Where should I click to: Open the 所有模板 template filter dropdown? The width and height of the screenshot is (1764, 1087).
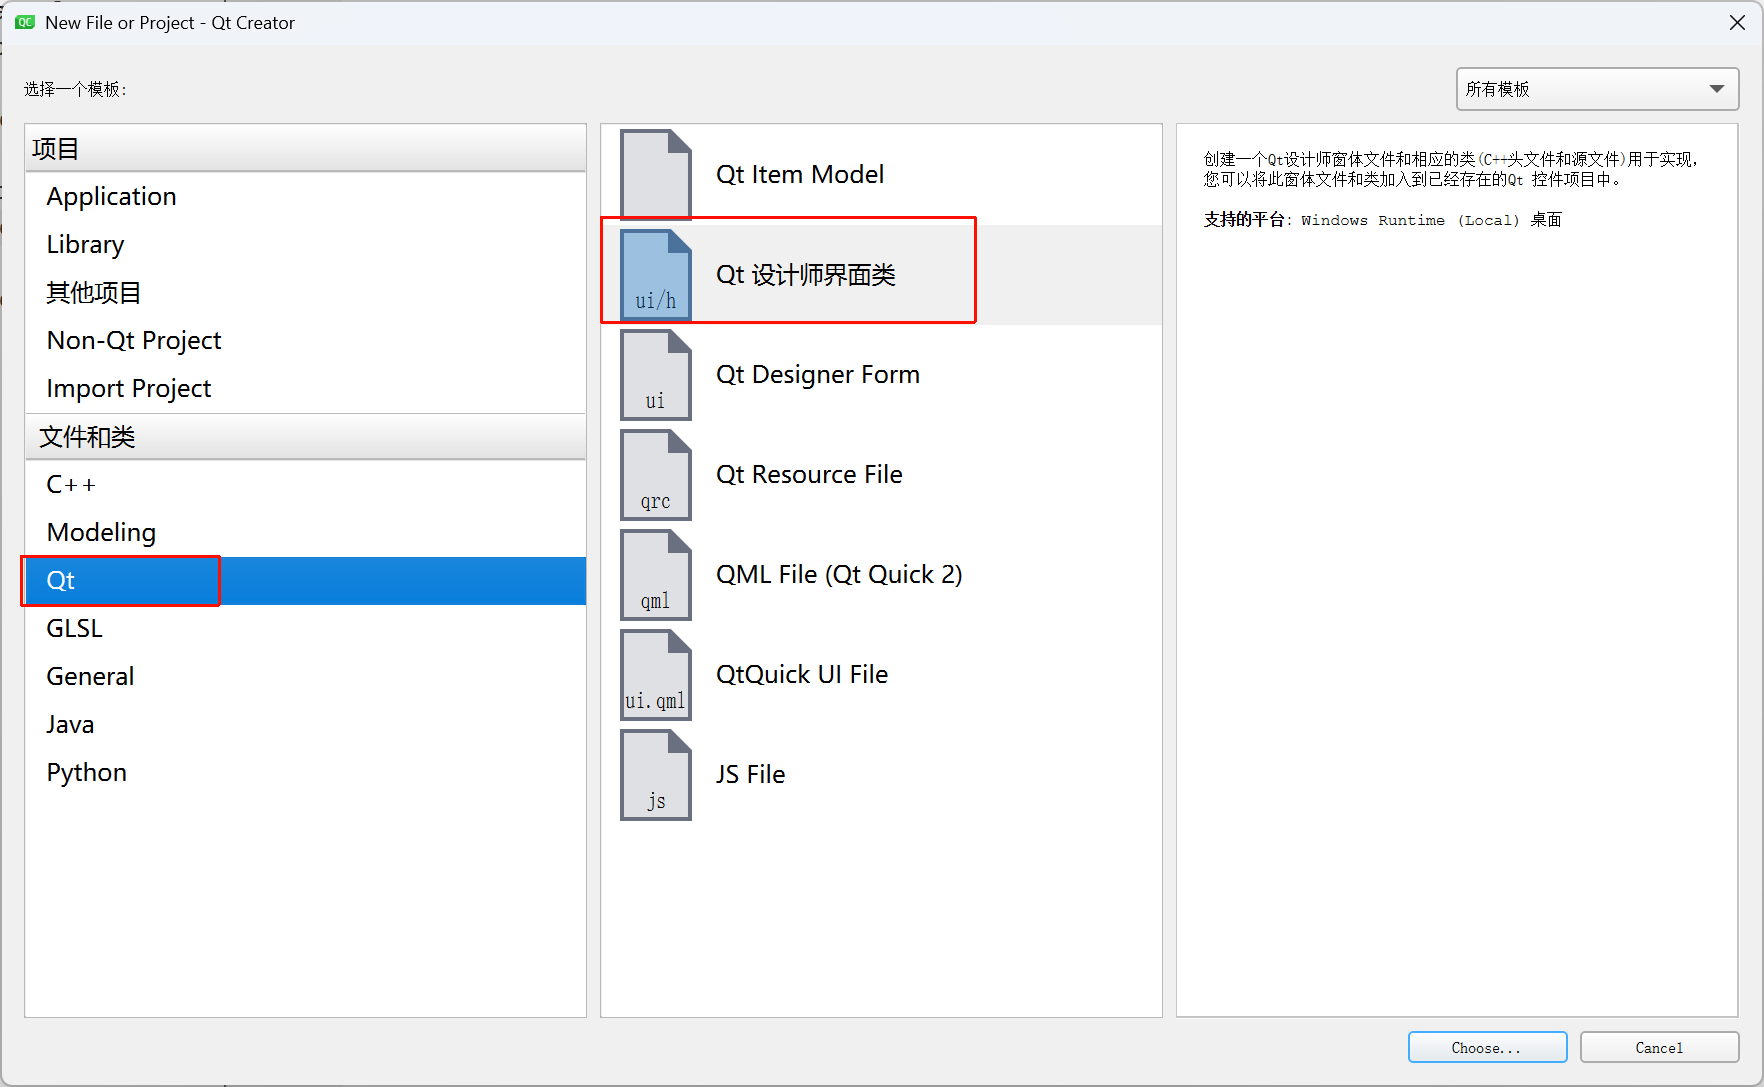click(x=1597, y=89)
